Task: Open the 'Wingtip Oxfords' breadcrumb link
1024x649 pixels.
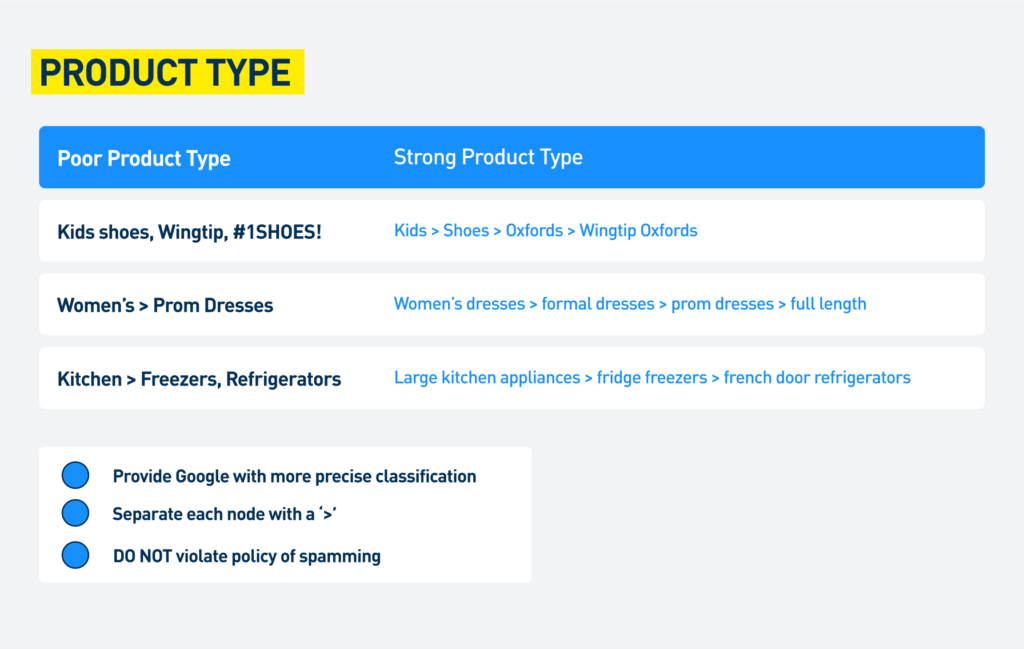Action: tap(638, 230)
